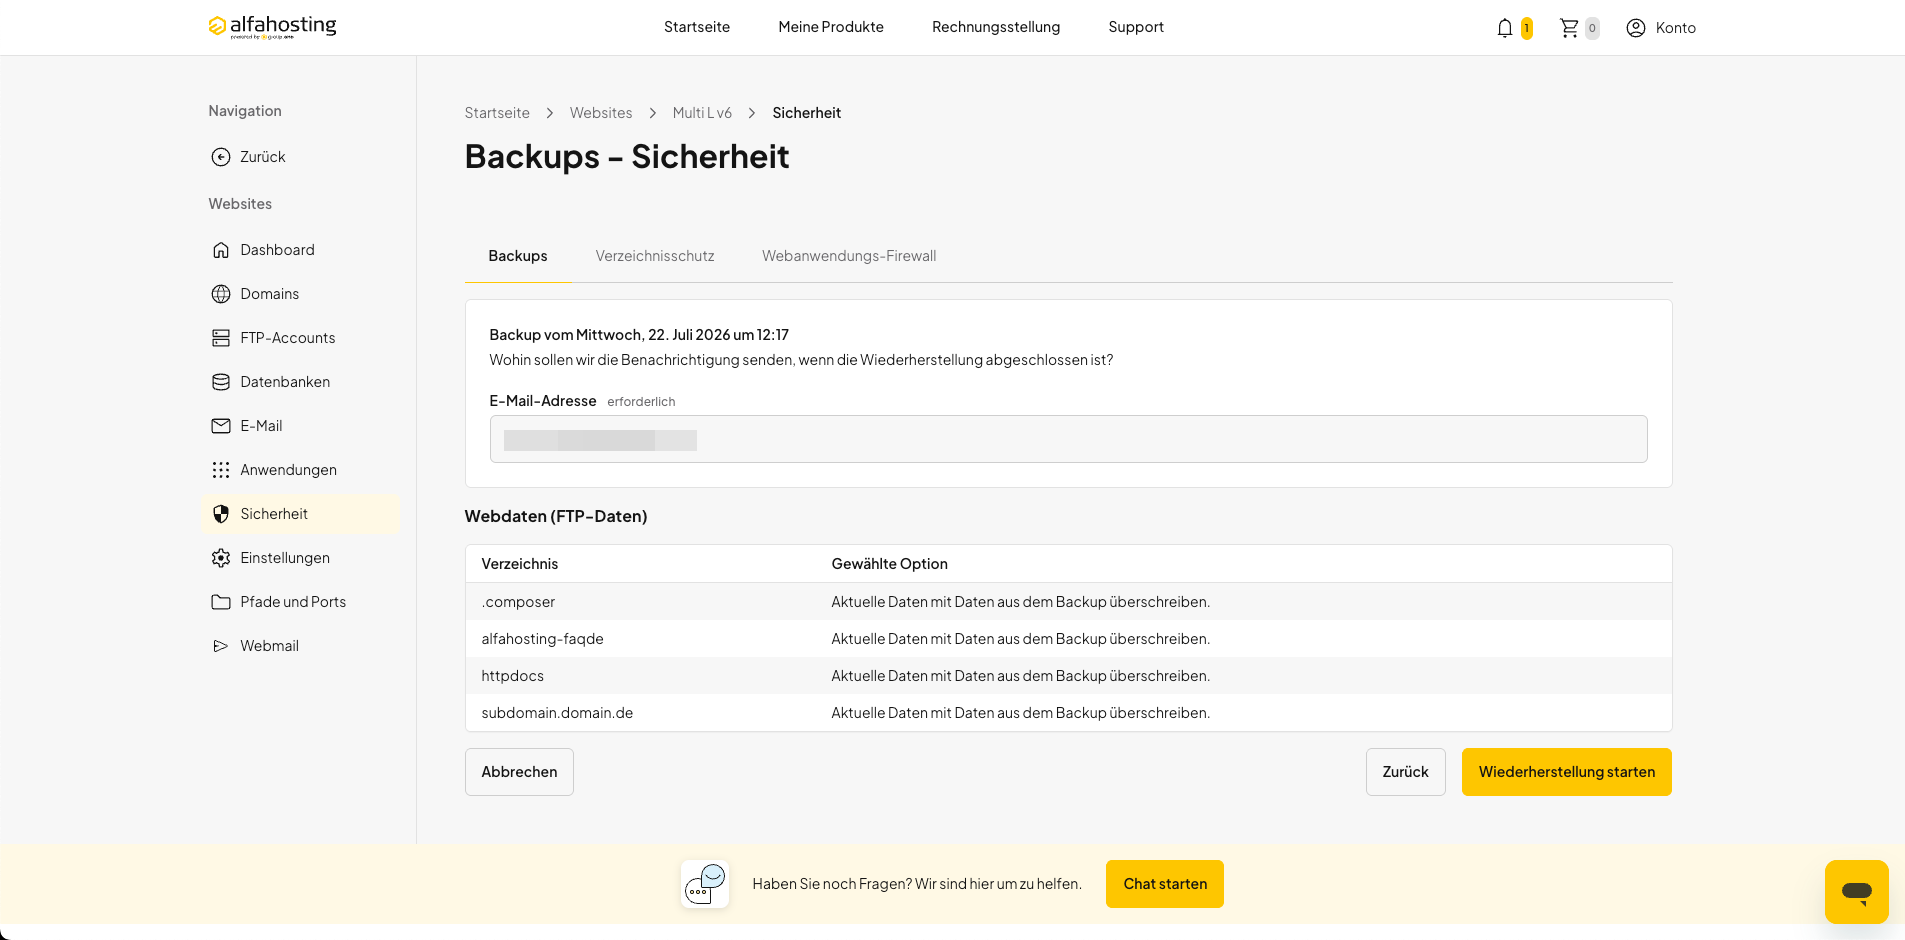Select the Backups tab
Viewport: 1905px width, 940px height.
pyautogui.click(x=518, y=256)
